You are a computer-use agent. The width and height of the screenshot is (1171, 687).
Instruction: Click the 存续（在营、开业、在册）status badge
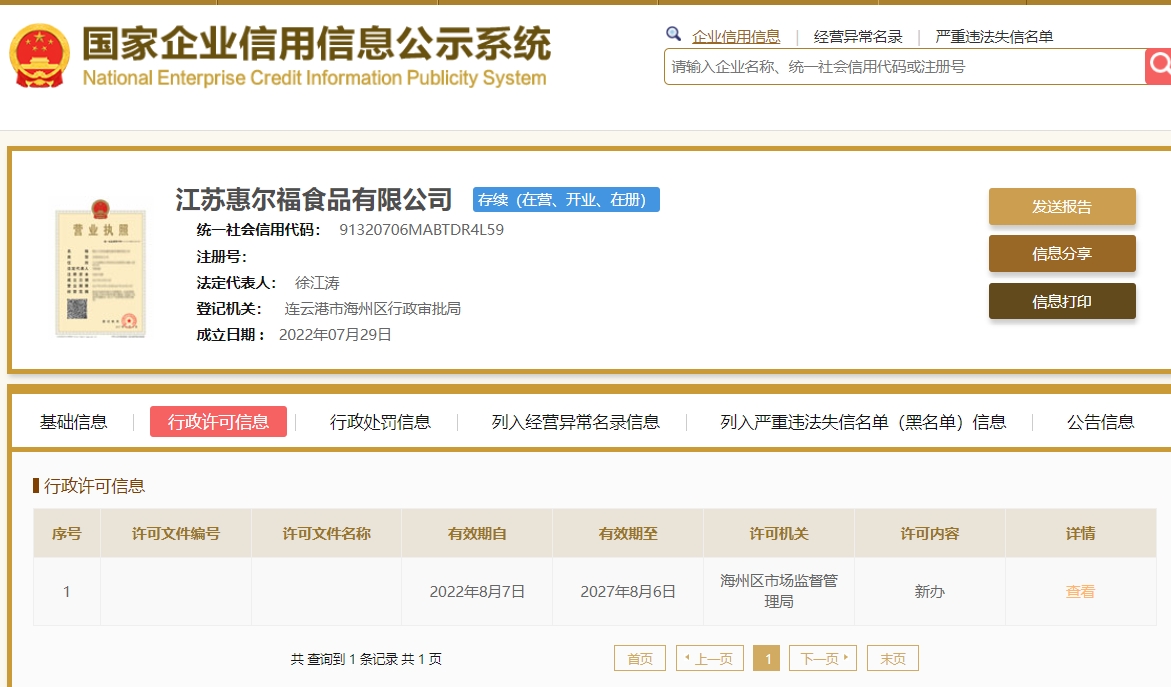(x=566, y=199)
